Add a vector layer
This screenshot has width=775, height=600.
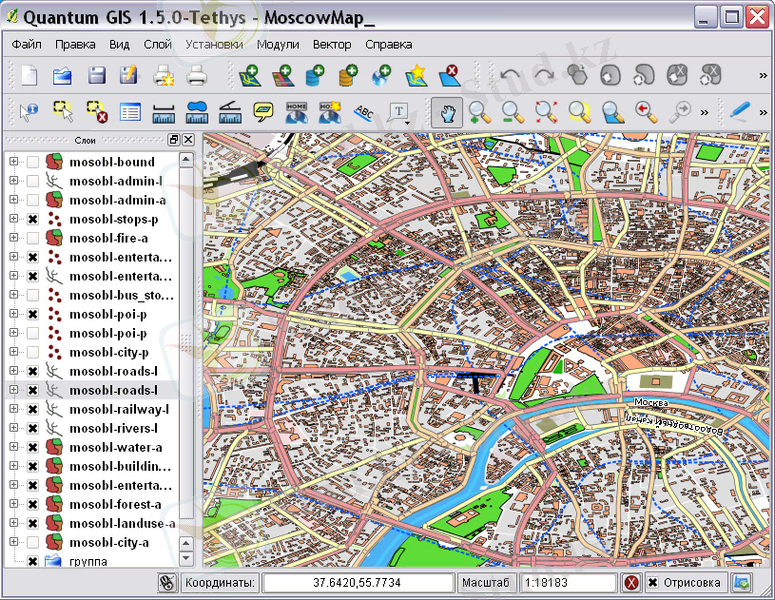[250, 76]
